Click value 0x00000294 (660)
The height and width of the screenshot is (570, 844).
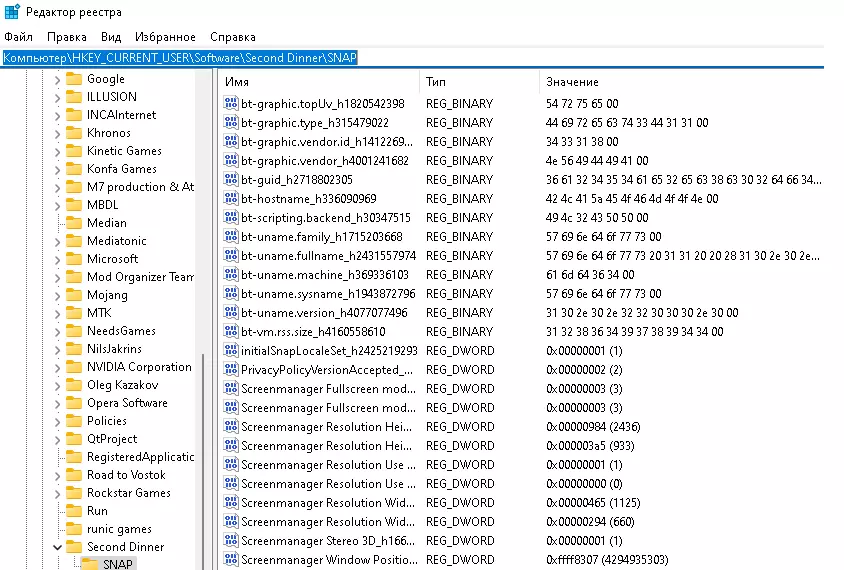[590, 522]
